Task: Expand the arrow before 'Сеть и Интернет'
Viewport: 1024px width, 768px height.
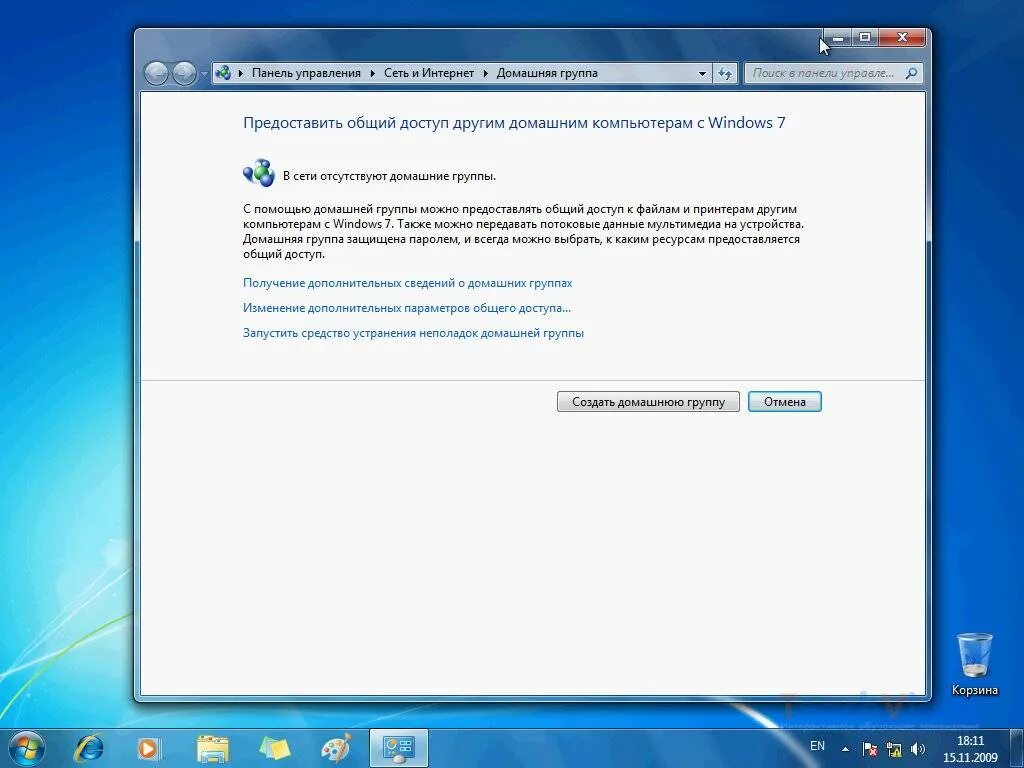Action: pyautogui.click(x=373, y=73)
